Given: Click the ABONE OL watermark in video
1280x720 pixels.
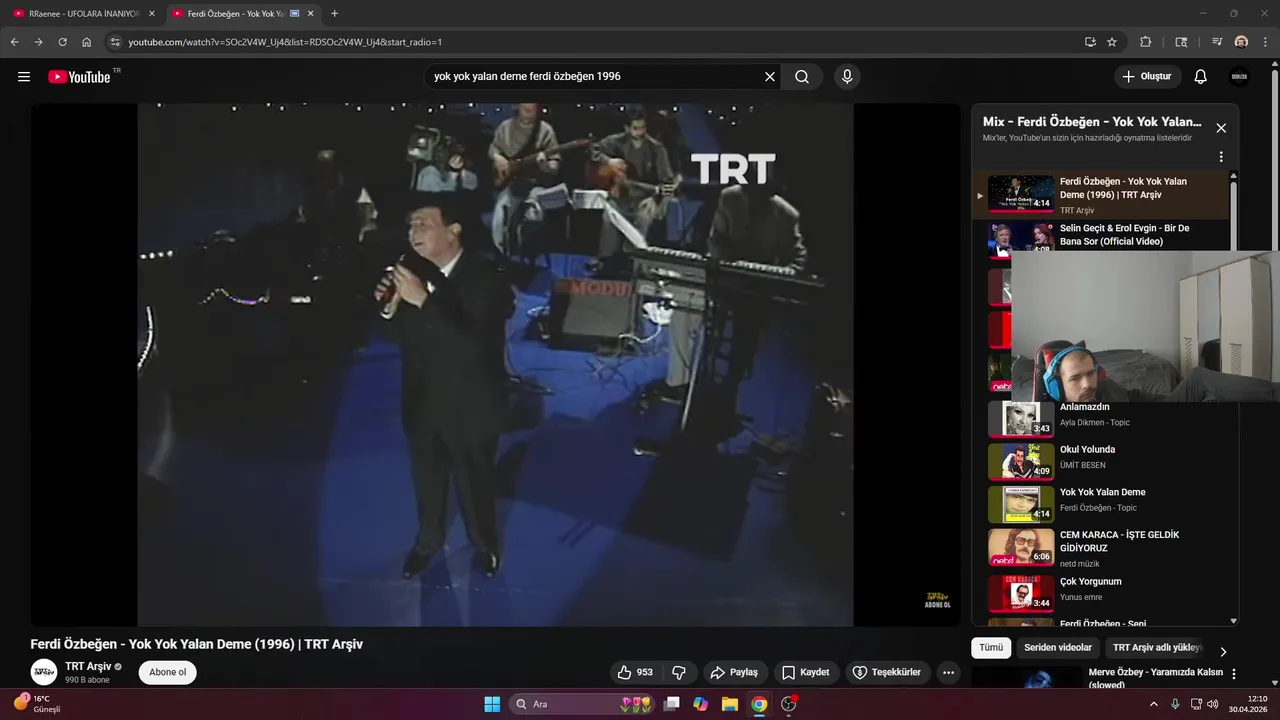Looking at the screenshot, I should (x=937, y=600).
